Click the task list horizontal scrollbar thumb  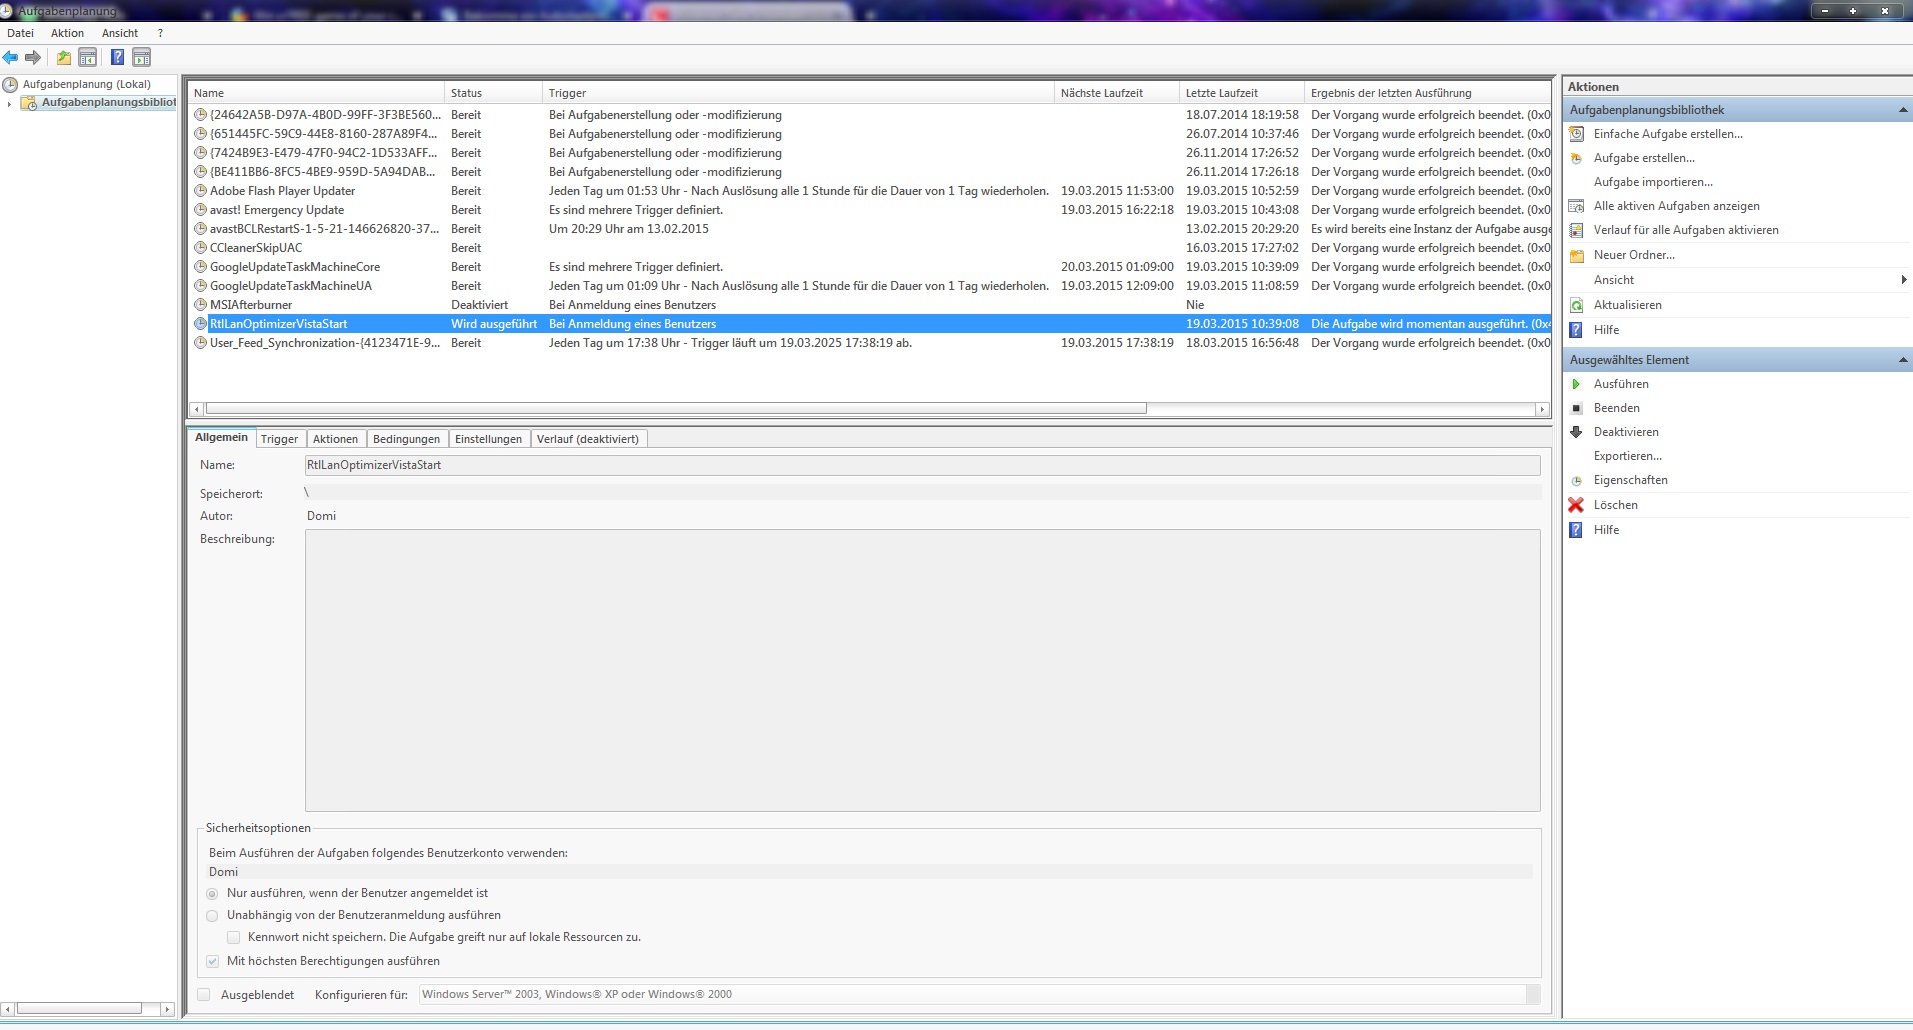point(675,408)
